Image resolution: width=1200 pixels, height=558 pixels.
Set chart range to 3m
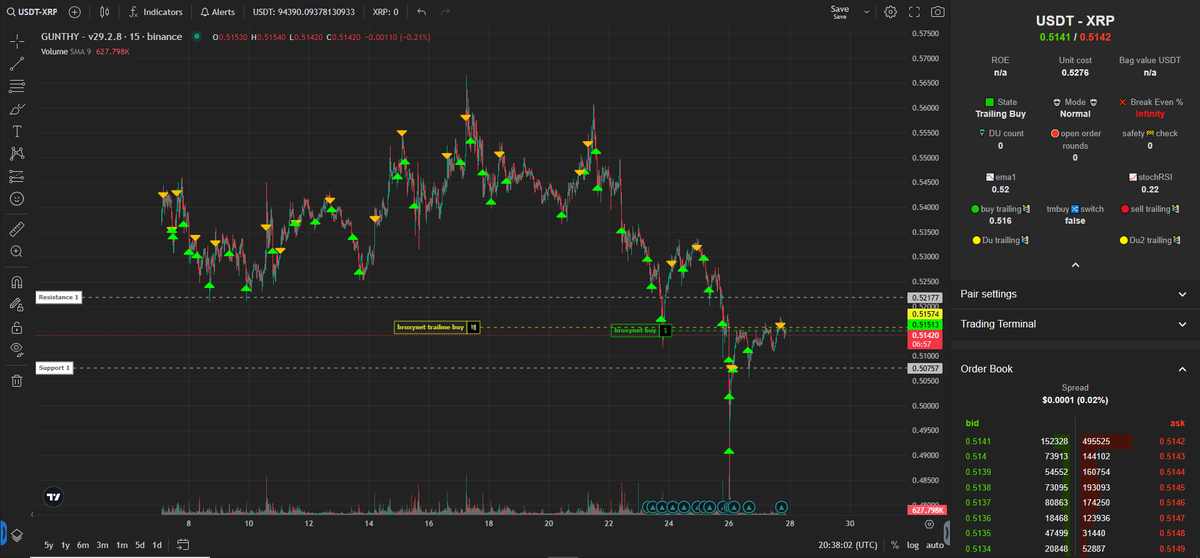(102, 545)
